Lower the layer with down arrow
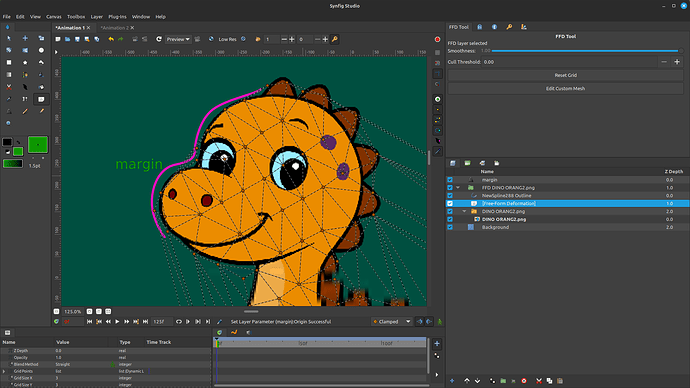The width and height of the screenshot is (690, 388). pos(477,381)
